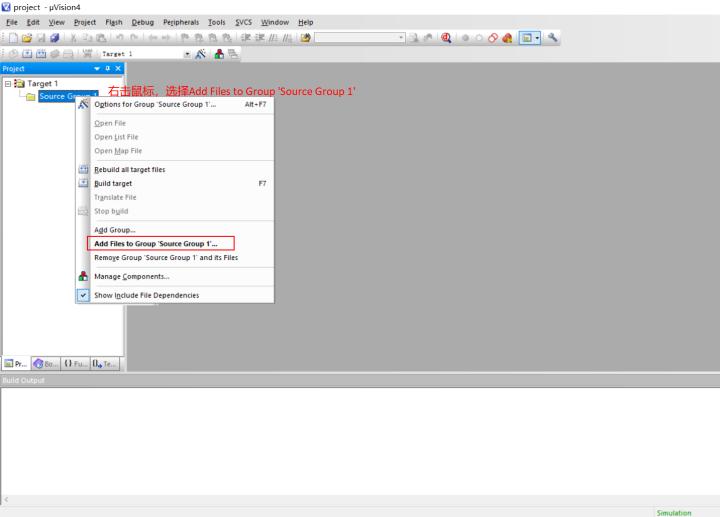Click the Insert Breakpoint red dot icon
The width and height of the screenshot is (720, 517).
(x=465, y=38)
